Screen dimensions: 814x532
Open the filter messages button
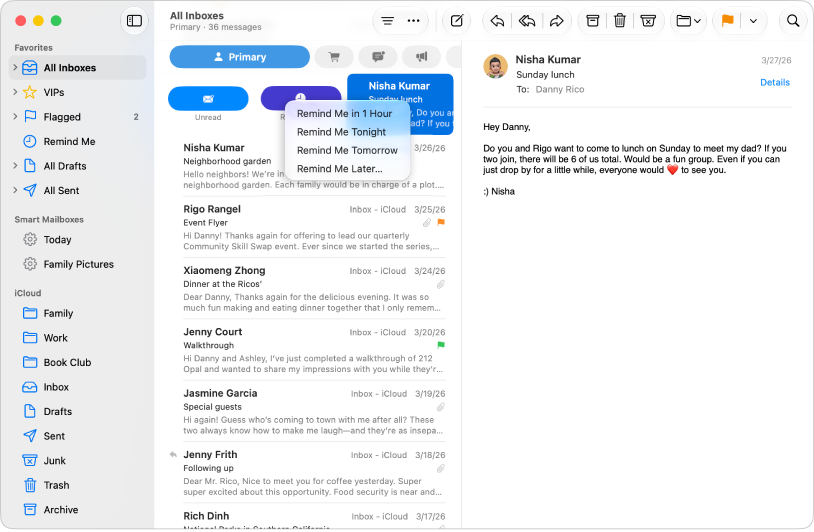387,21
